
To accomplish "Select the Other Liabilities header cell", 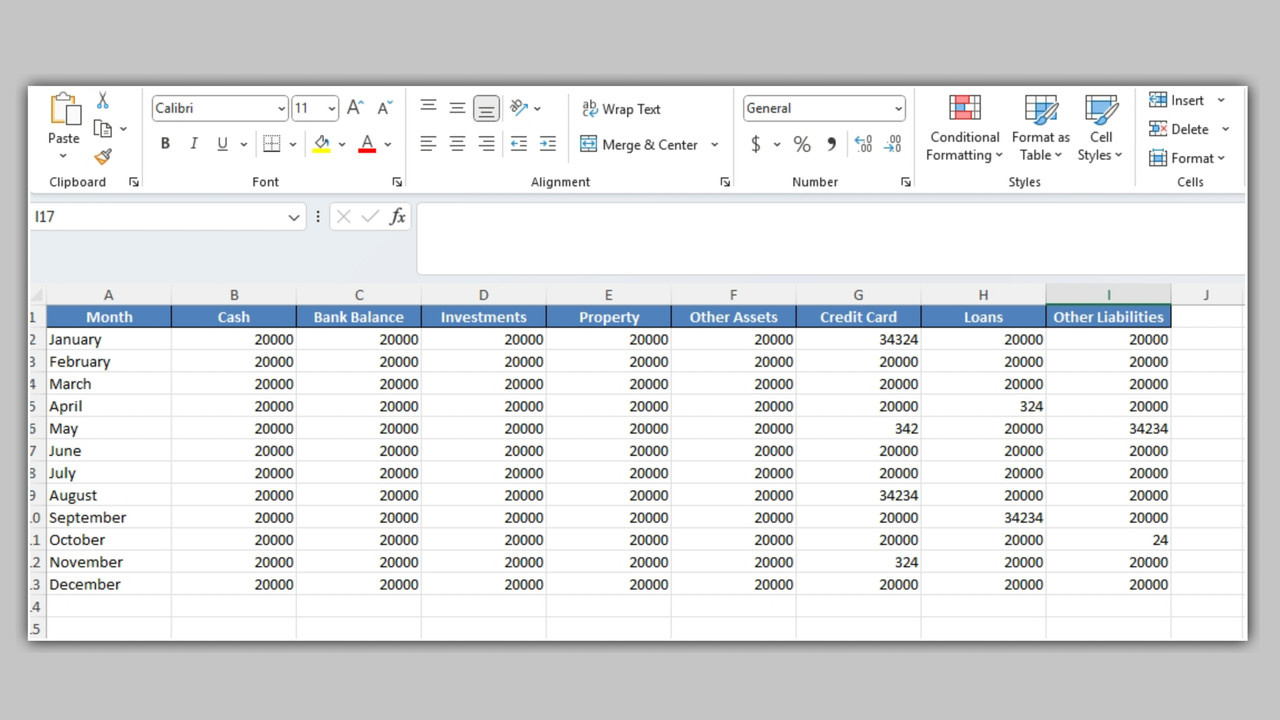I will (1108, 317).
